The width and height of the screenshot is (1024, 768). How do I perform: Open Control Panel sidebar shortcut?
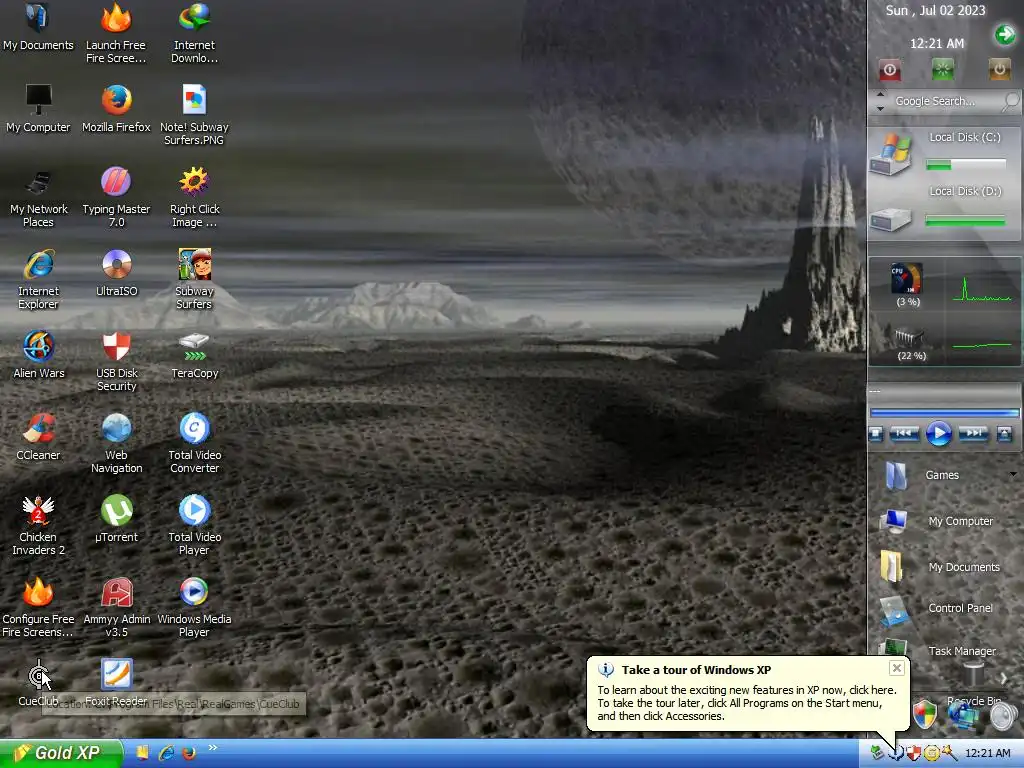point(937,609)
